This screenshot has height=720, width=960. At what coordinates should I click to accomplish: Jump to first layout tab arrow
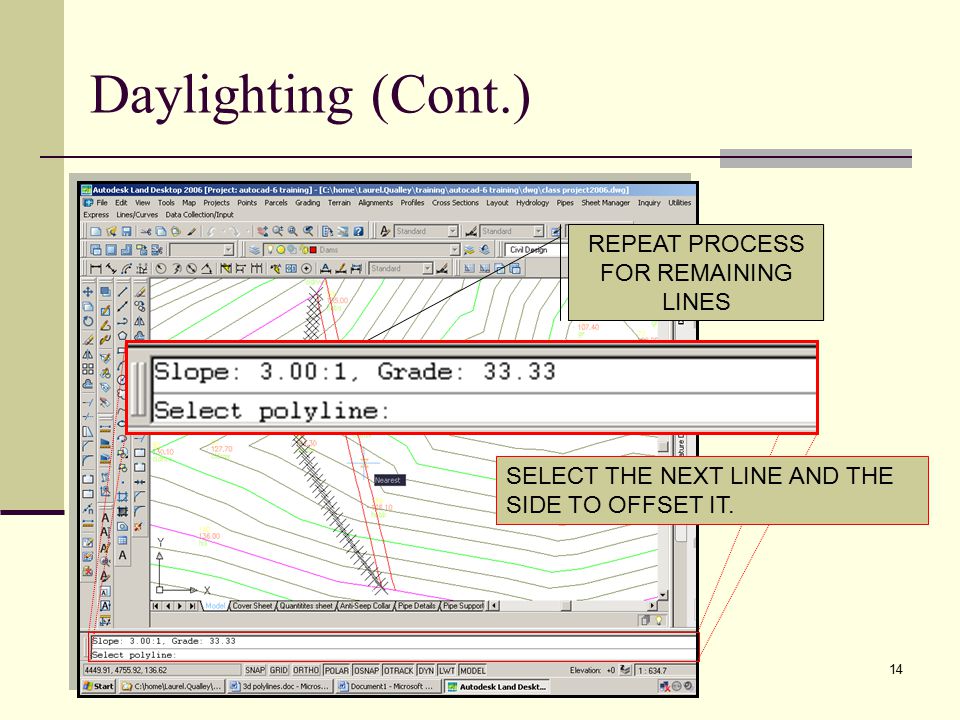156,606
